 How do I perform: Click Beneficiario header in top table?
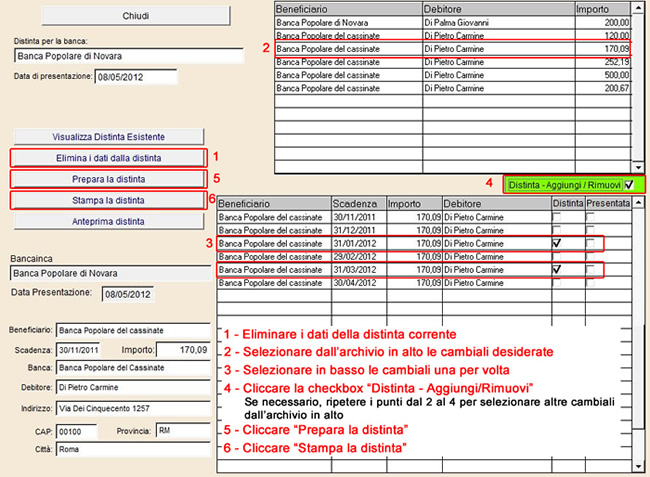[348, 9]
